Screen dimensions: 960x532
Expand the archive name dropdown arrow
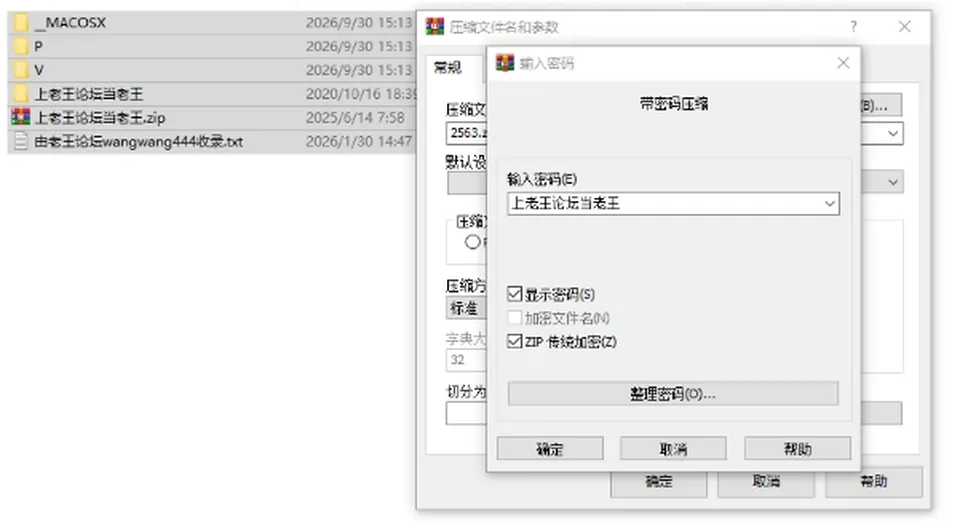[x=893, y=133]
